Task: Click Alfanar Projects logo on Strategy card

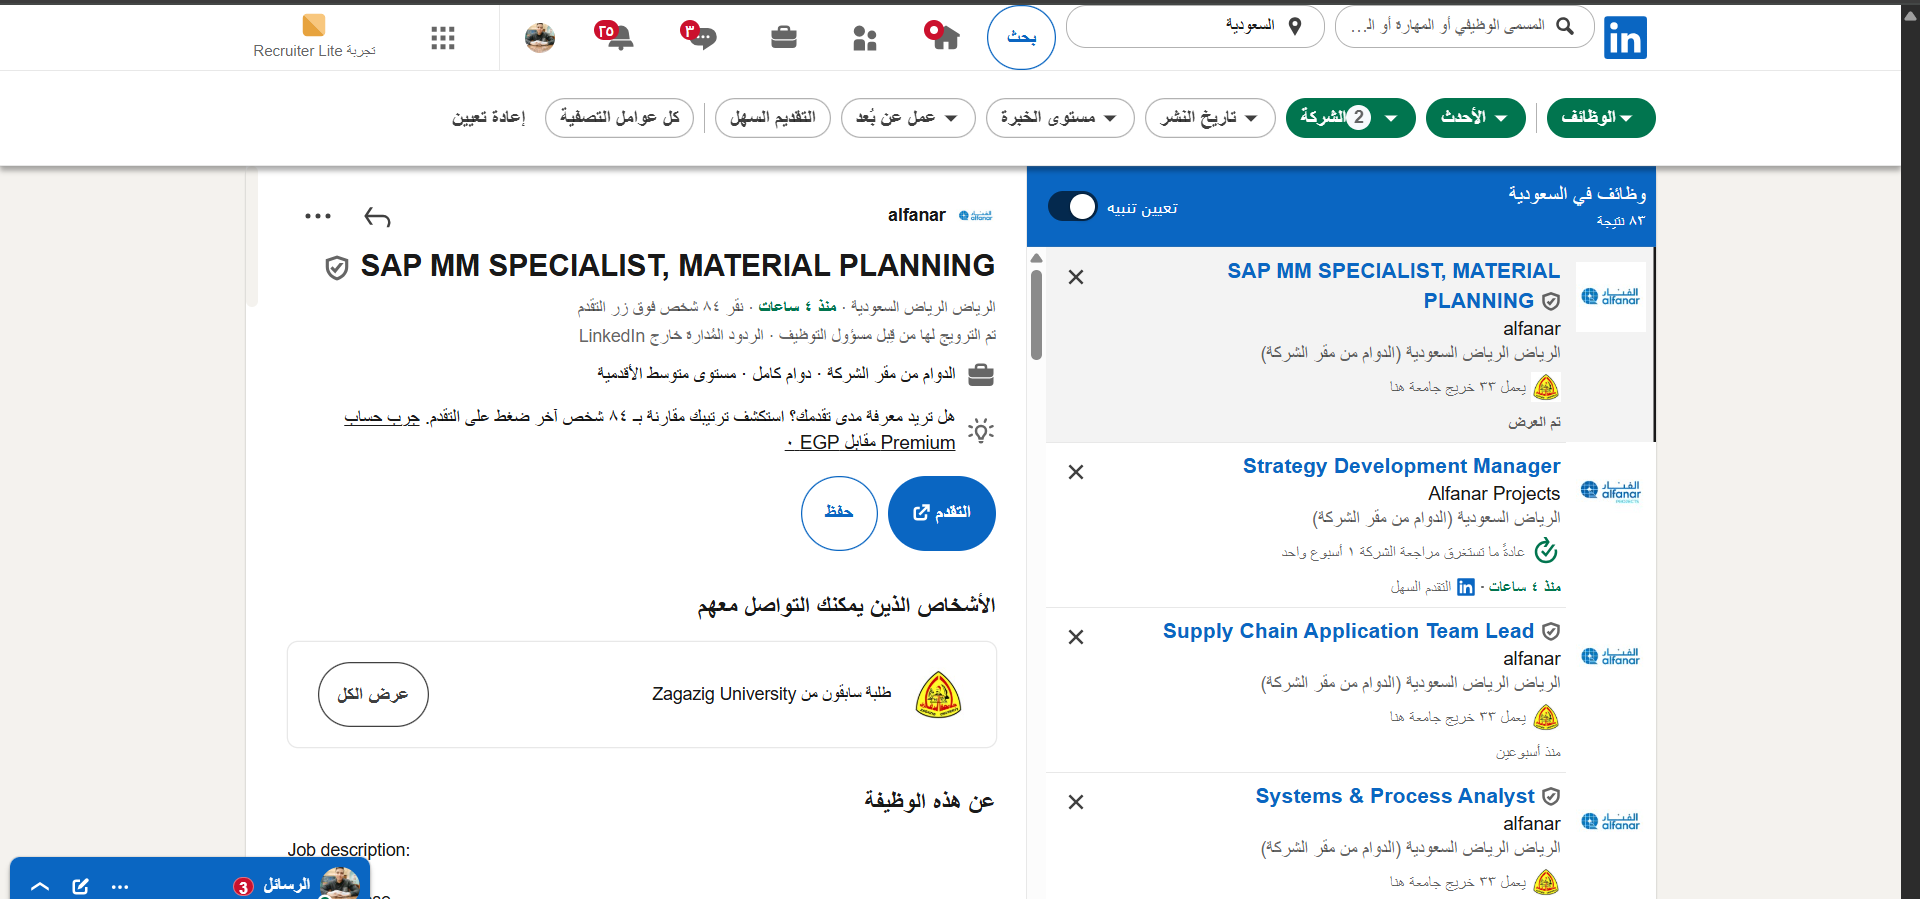Action: point(1610,491)
